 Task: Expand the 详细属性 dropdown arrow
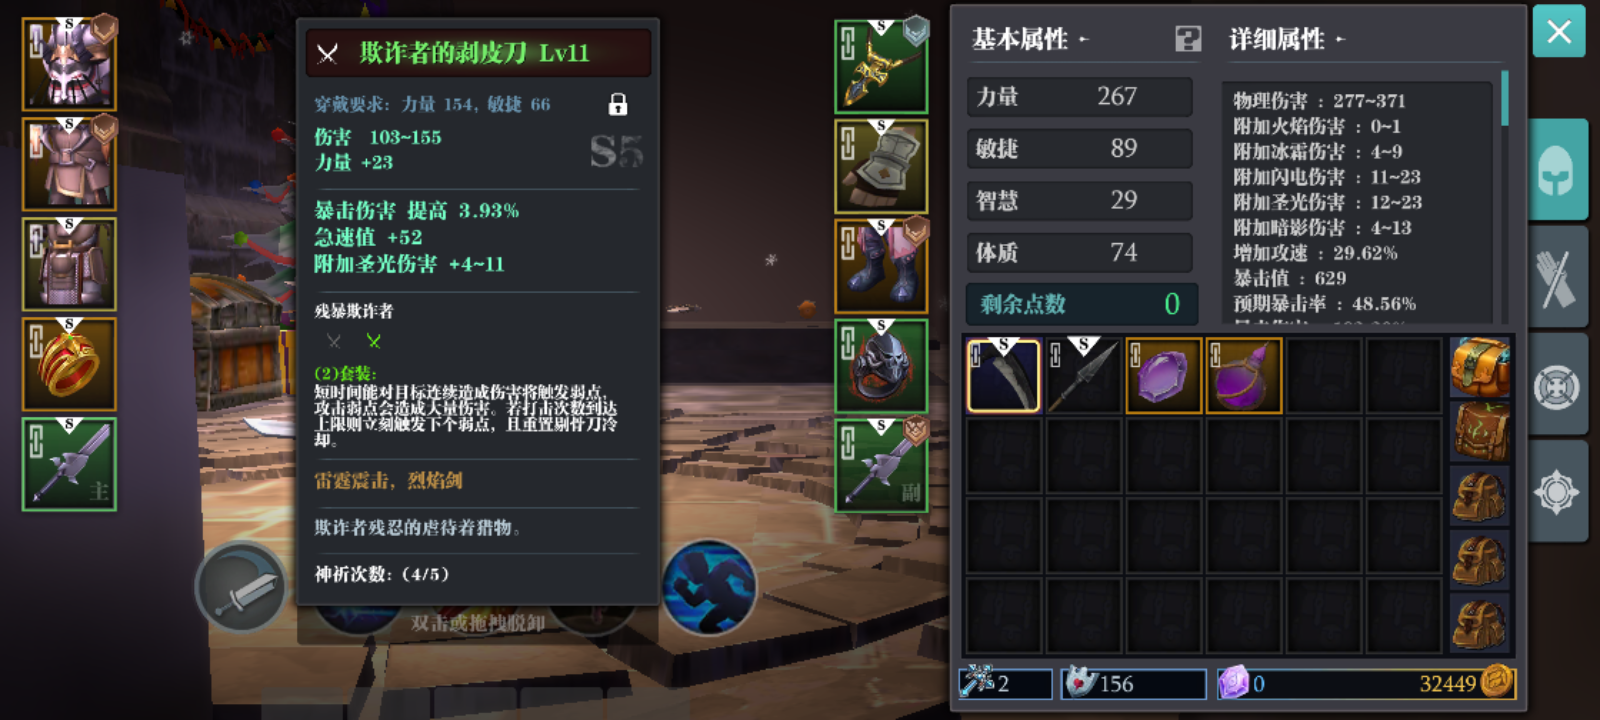(1340, 40)
